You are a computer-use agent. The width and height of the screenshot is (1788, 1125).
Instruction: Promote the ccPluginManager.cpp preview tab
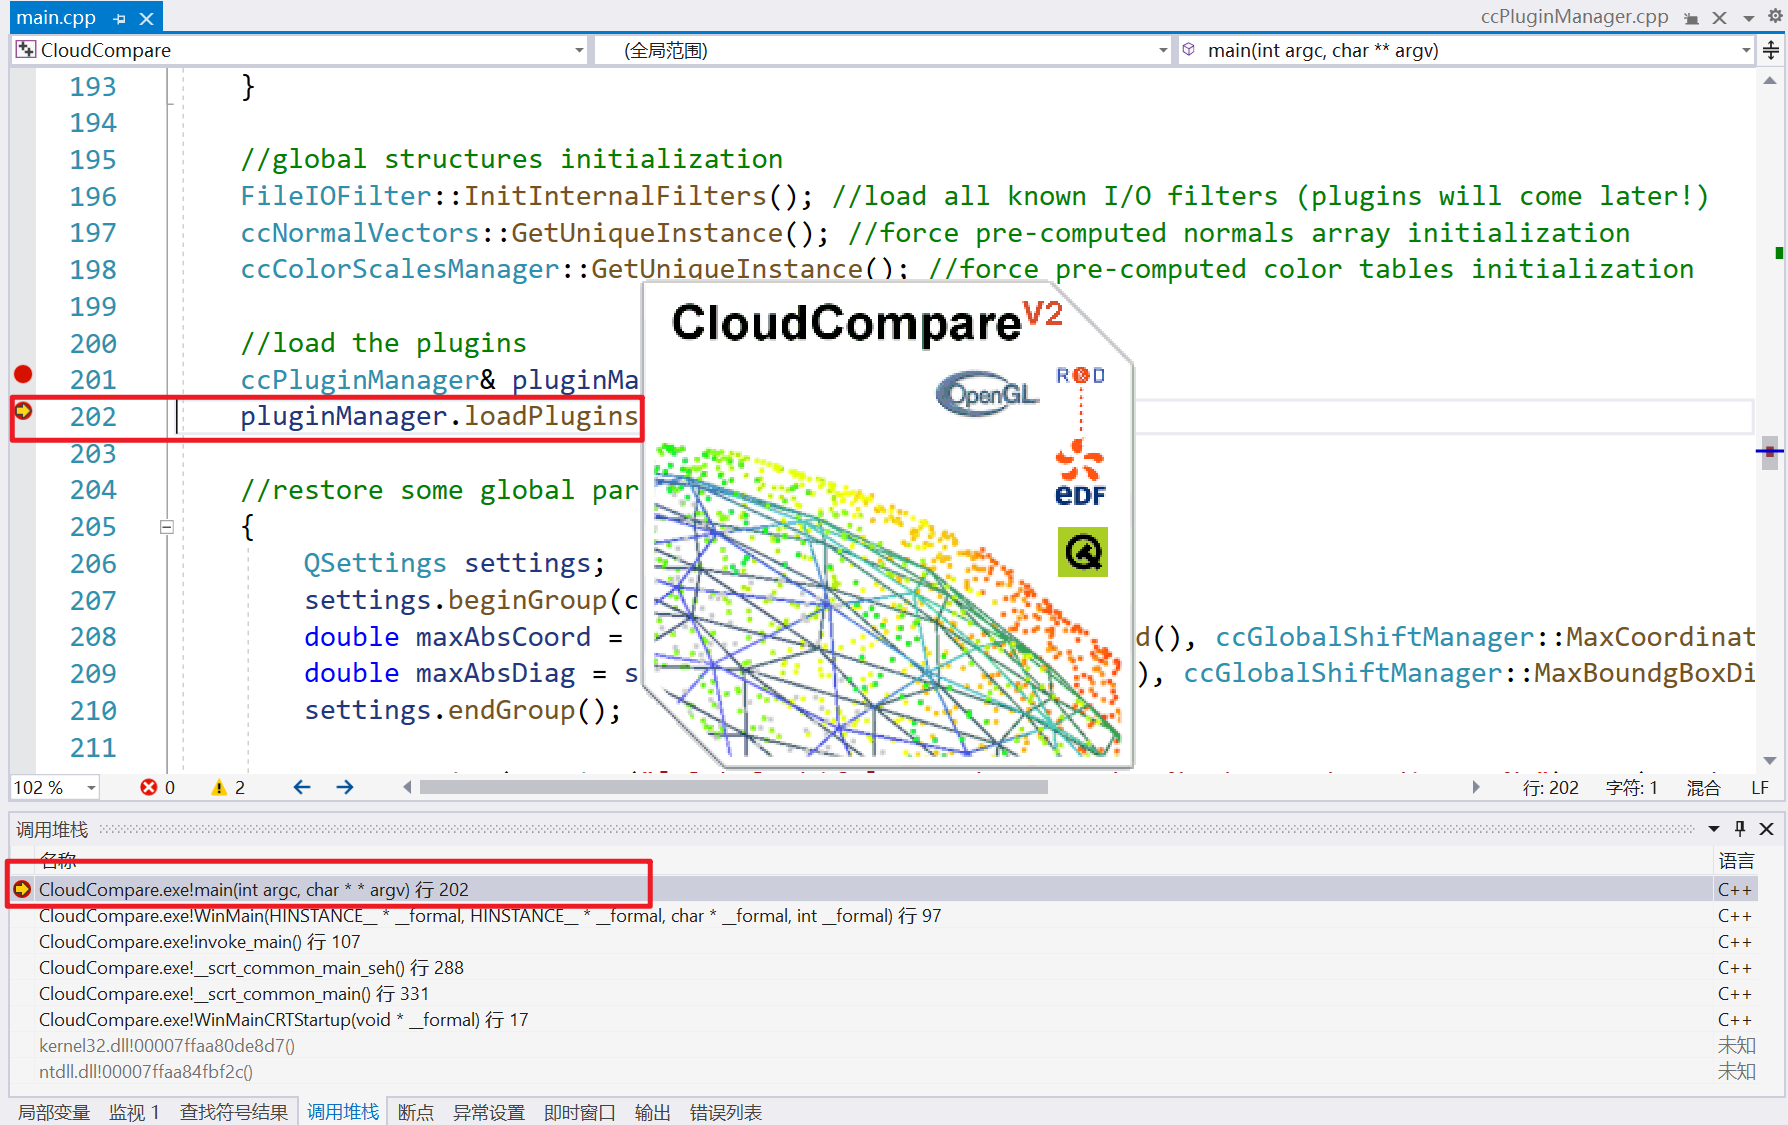coord(1691,18)
